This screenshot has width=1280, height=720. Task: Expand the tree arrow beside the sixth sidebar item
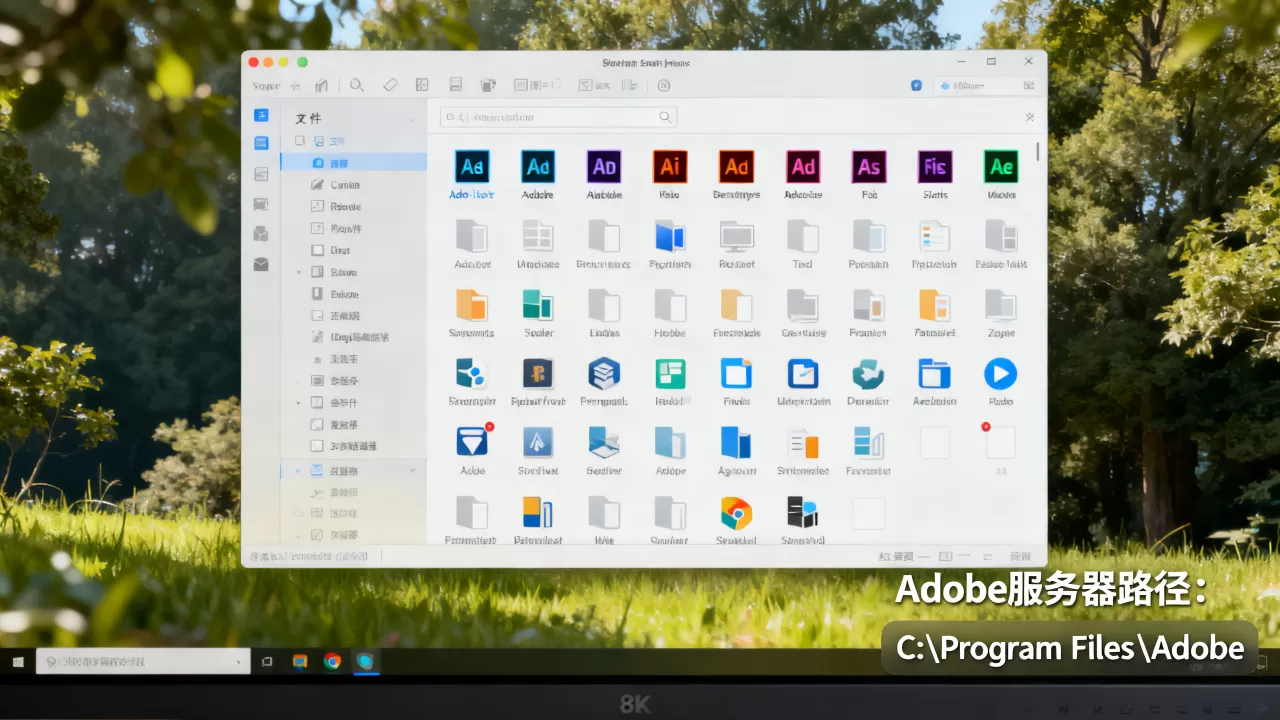coord(299,272)
